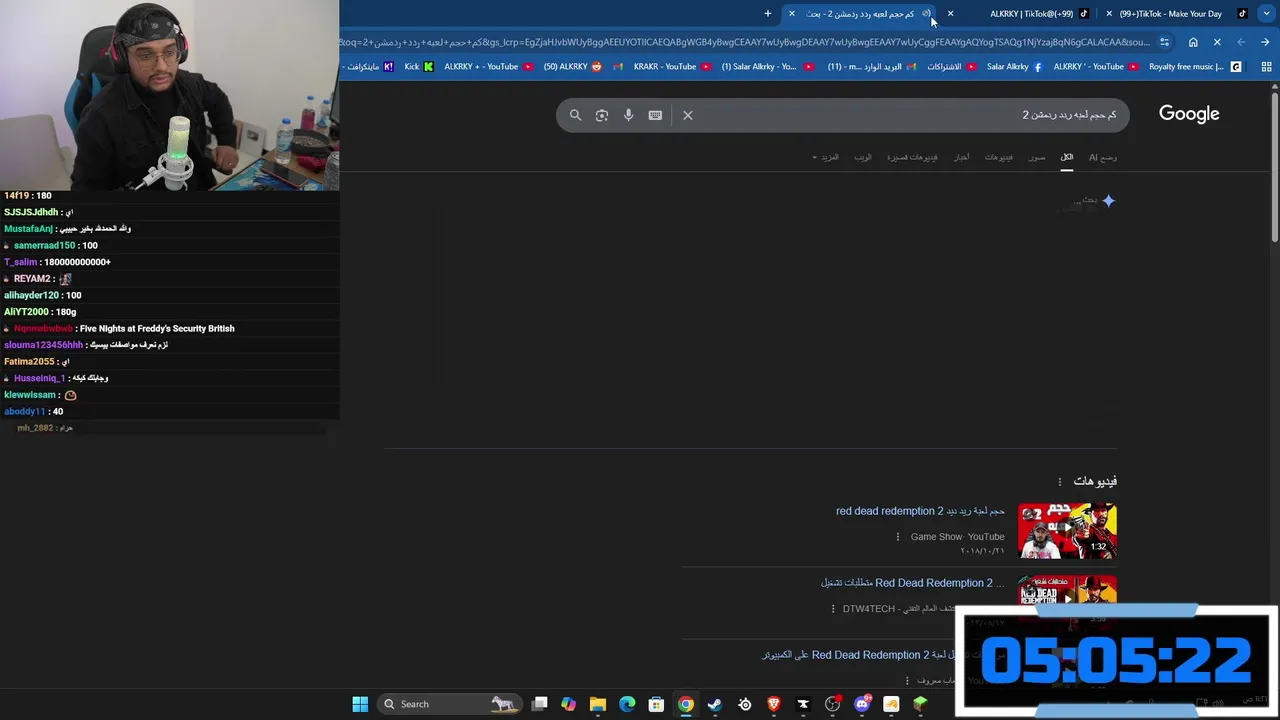
Task: Open the on-screen keyboard input tool
Action: tap(655, 115)
